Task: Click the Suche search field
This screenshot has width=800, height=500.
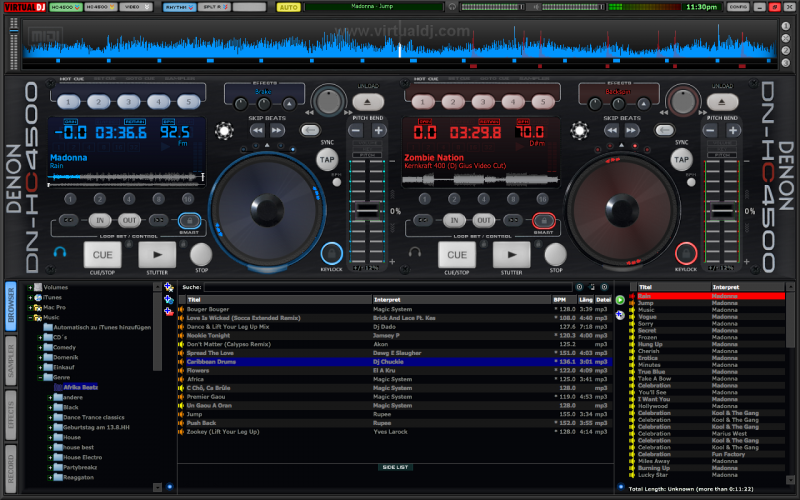Action: click(388, 287)
